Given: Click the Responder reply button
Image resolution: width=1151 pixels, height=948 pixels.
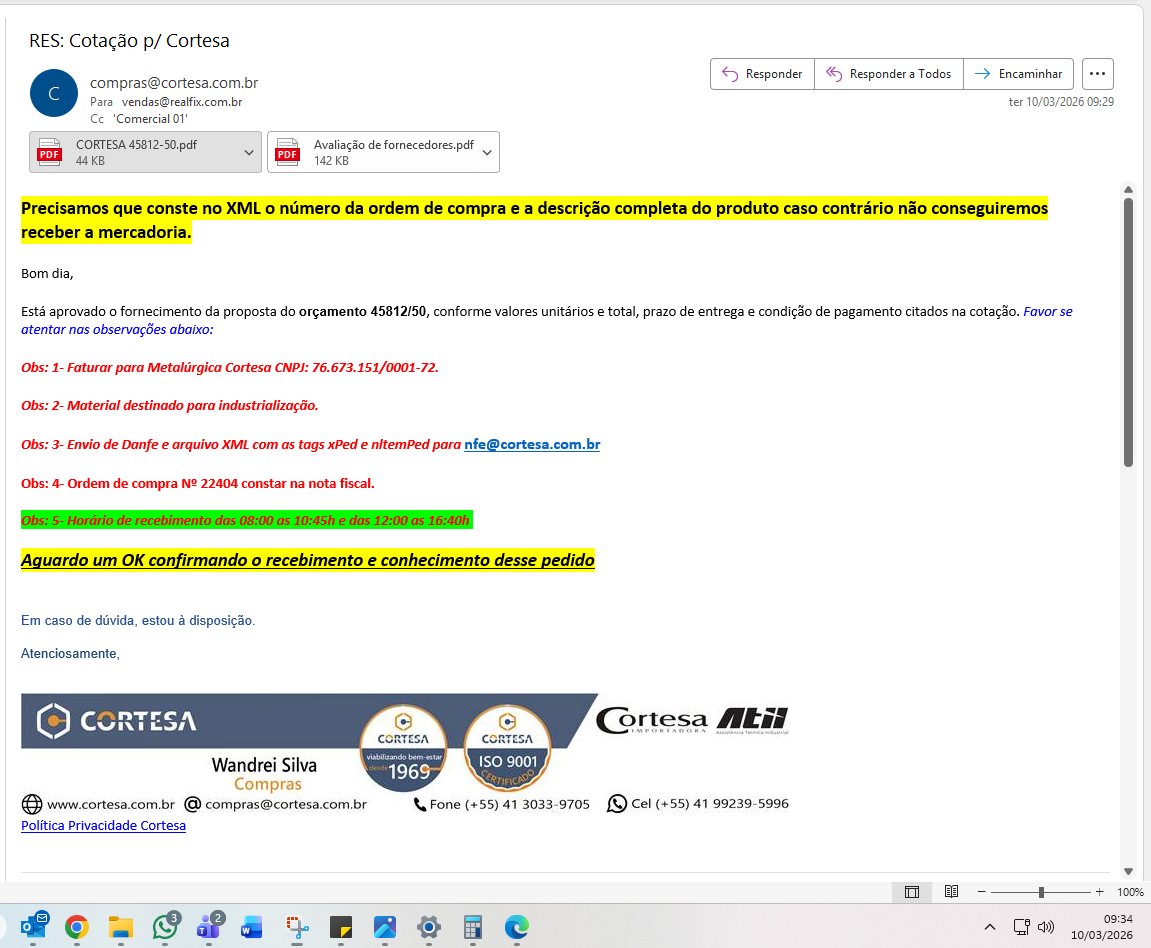Looking at the screenshot, I should coord(762,74).
